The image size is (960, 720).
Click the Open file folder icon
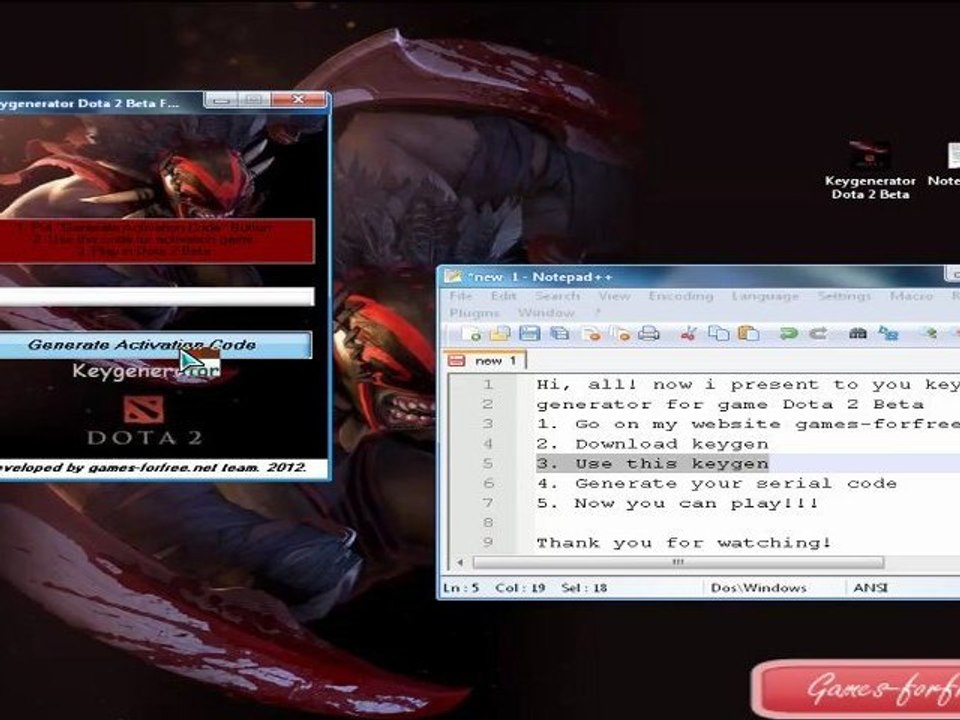tap(500, 333)
